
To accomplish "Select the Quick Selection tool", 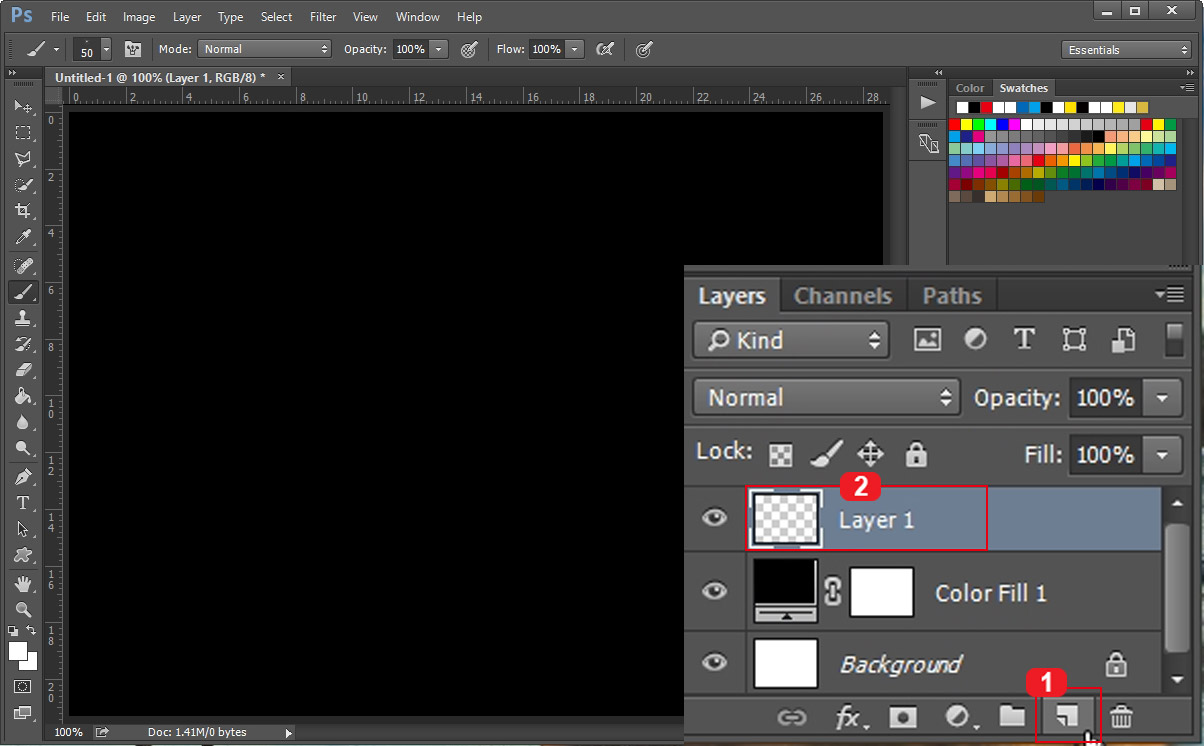I will click(x=23, y=184).
